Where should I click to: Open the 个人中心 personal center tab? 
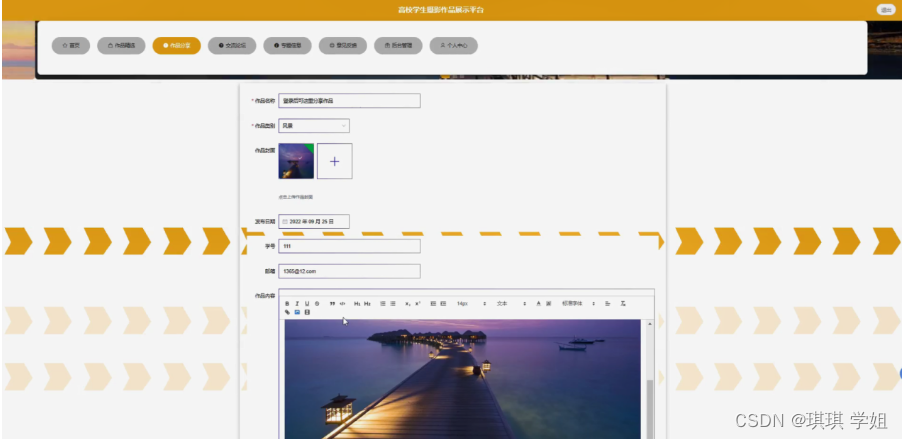(x=454, y=46)
